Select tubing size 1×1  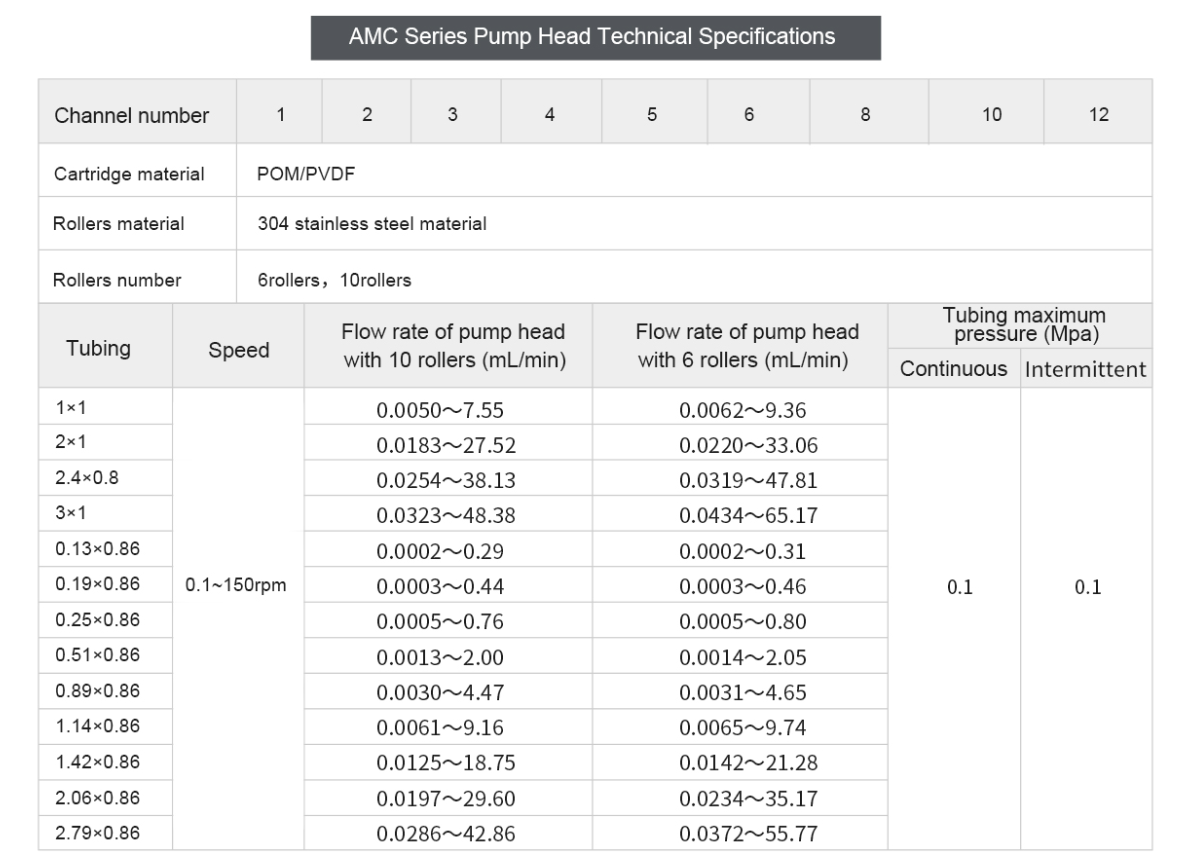[x=71, y=407]
